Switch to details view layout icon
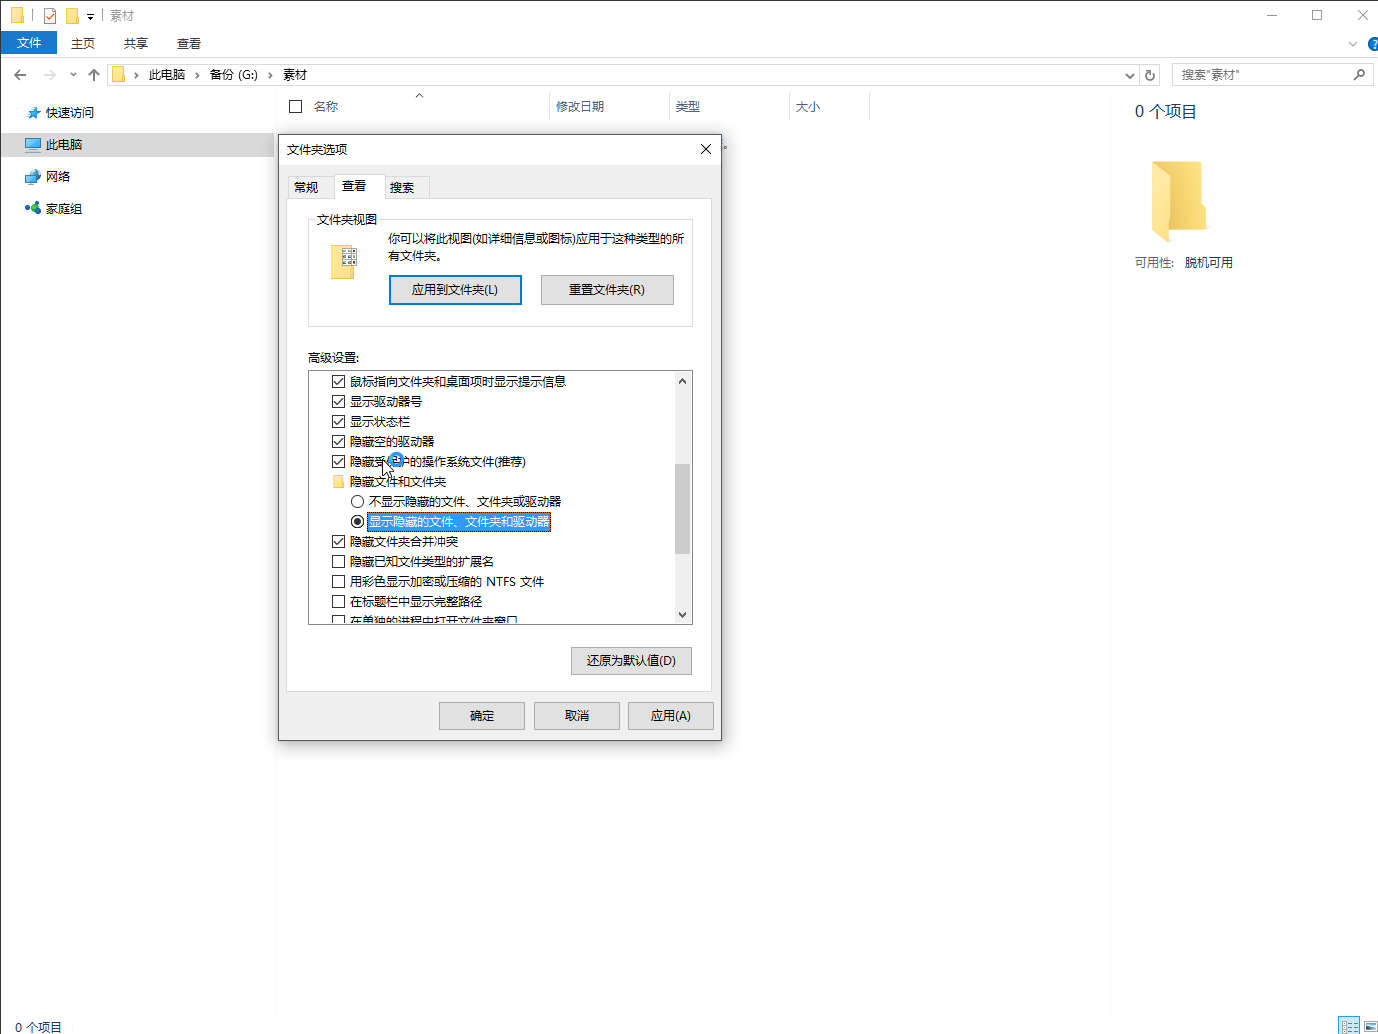This screenshot has height=1034, width=1378. (1349, 1026)
